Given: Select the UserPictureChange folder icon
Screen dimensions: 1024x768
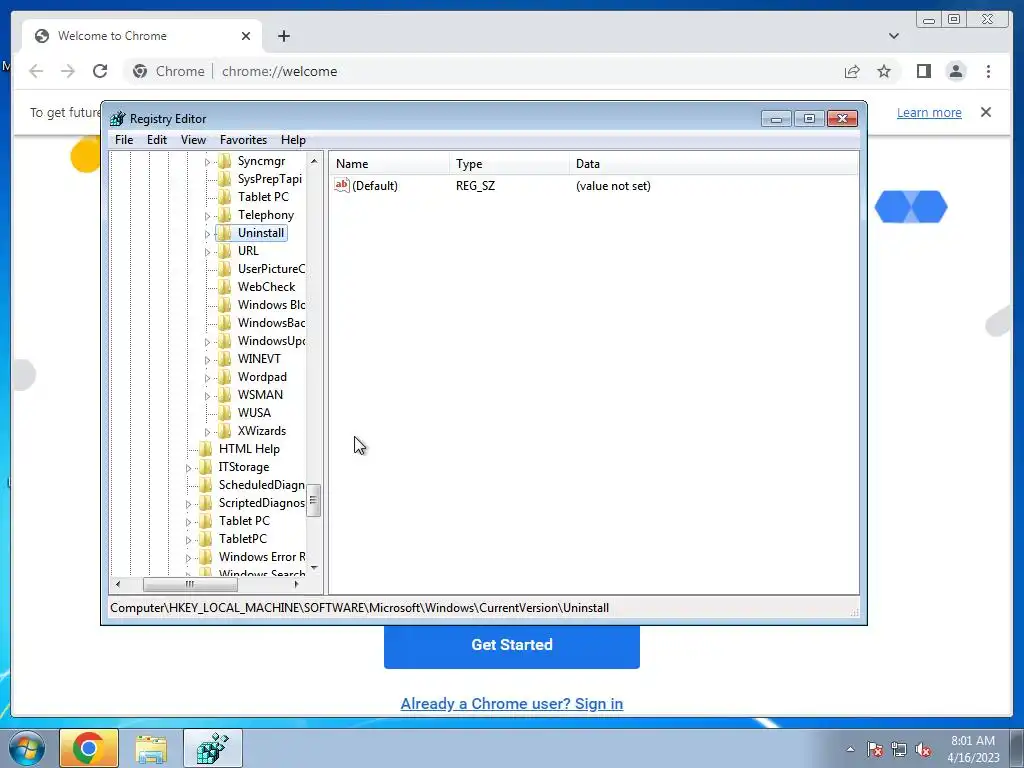Looking at the screenshot, I should [225, 268].
